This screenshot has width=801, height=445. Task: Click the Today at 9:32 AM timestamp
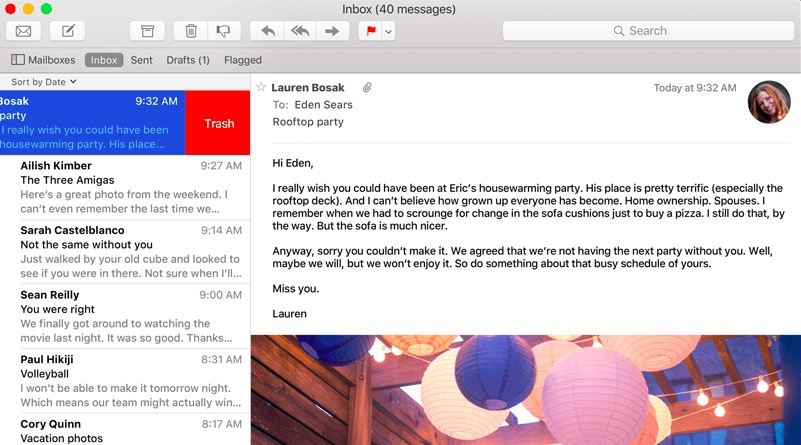pyautogui.click(x=695, y=88)
